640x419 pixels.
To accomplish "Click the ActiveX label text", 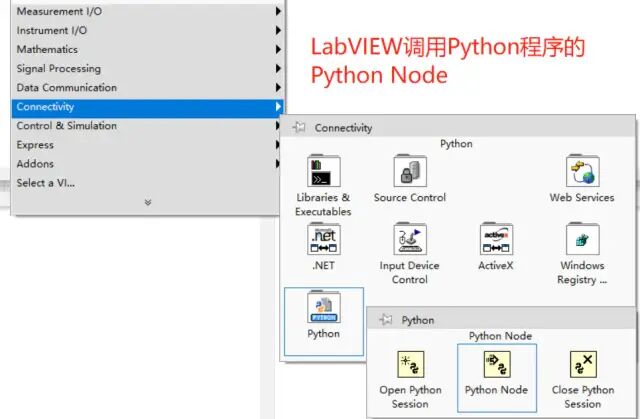I will (496, 266).
